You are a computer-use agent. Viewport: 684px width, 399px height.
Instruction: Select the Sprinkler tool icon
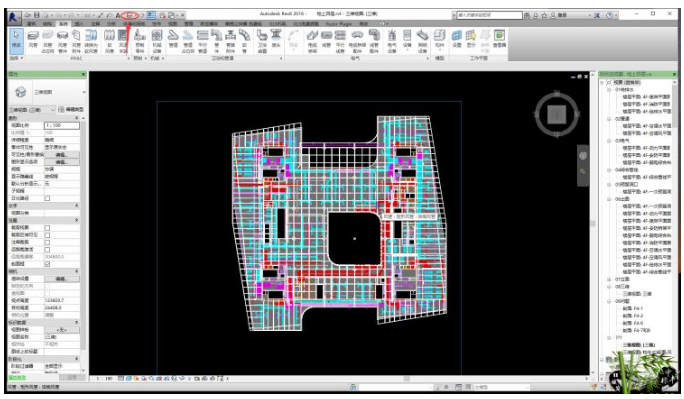coord(276,38)
